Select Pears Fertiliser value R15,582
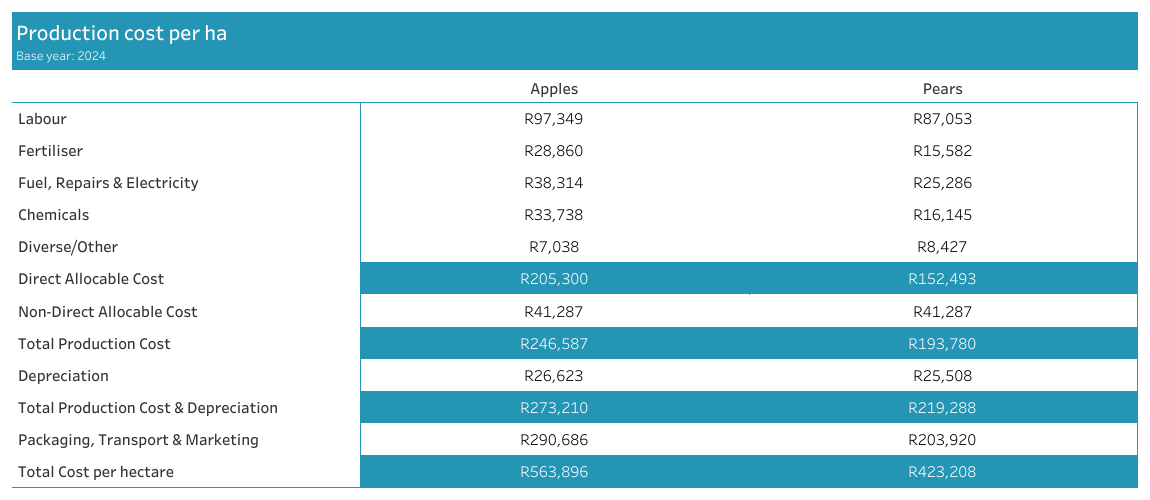The height and width of the screenshot is (500, 1150). click(x=942, y=151)
